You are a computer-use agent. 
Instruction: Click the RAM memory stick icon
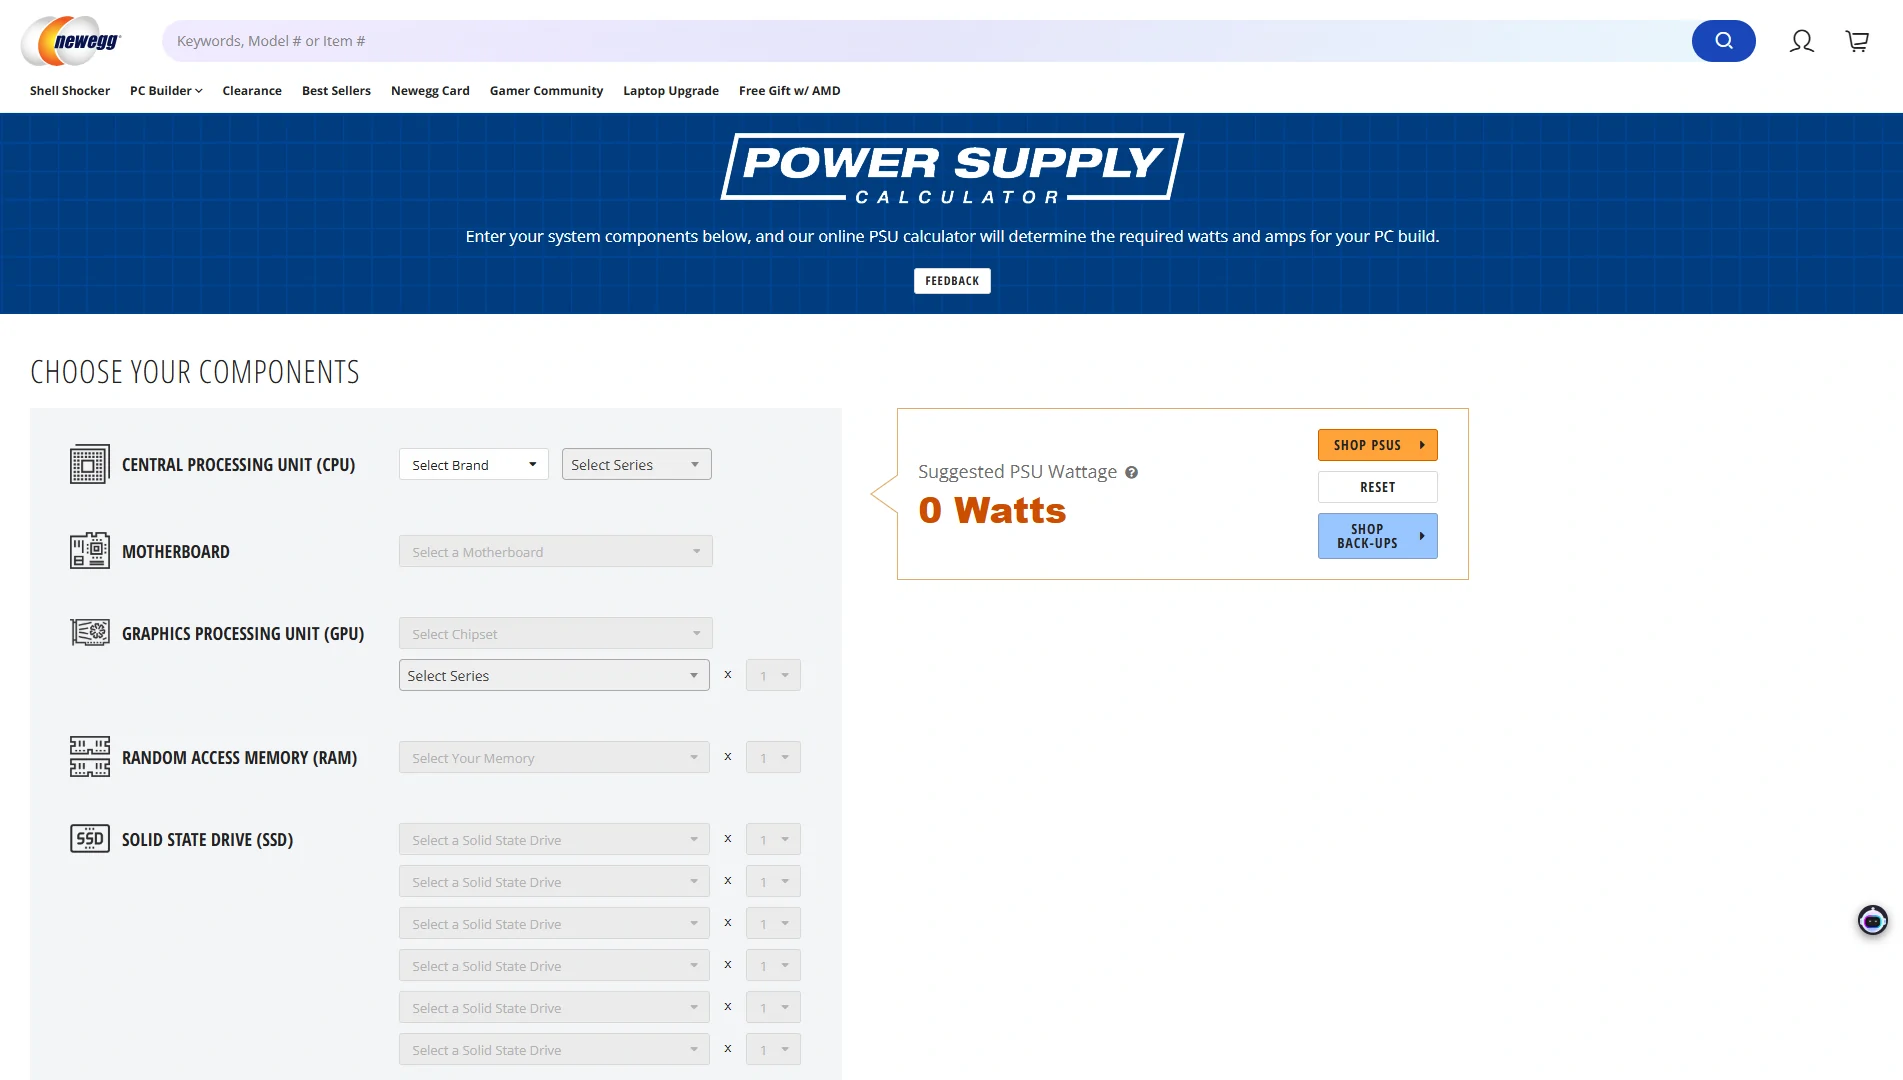click(89, 757)
